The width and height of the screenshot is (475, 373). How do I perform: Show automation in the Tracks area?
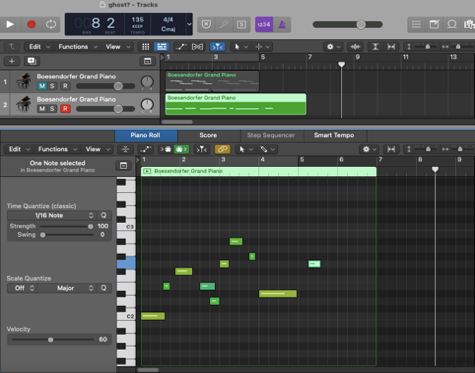pyautogui.click(x=181, y=47)
